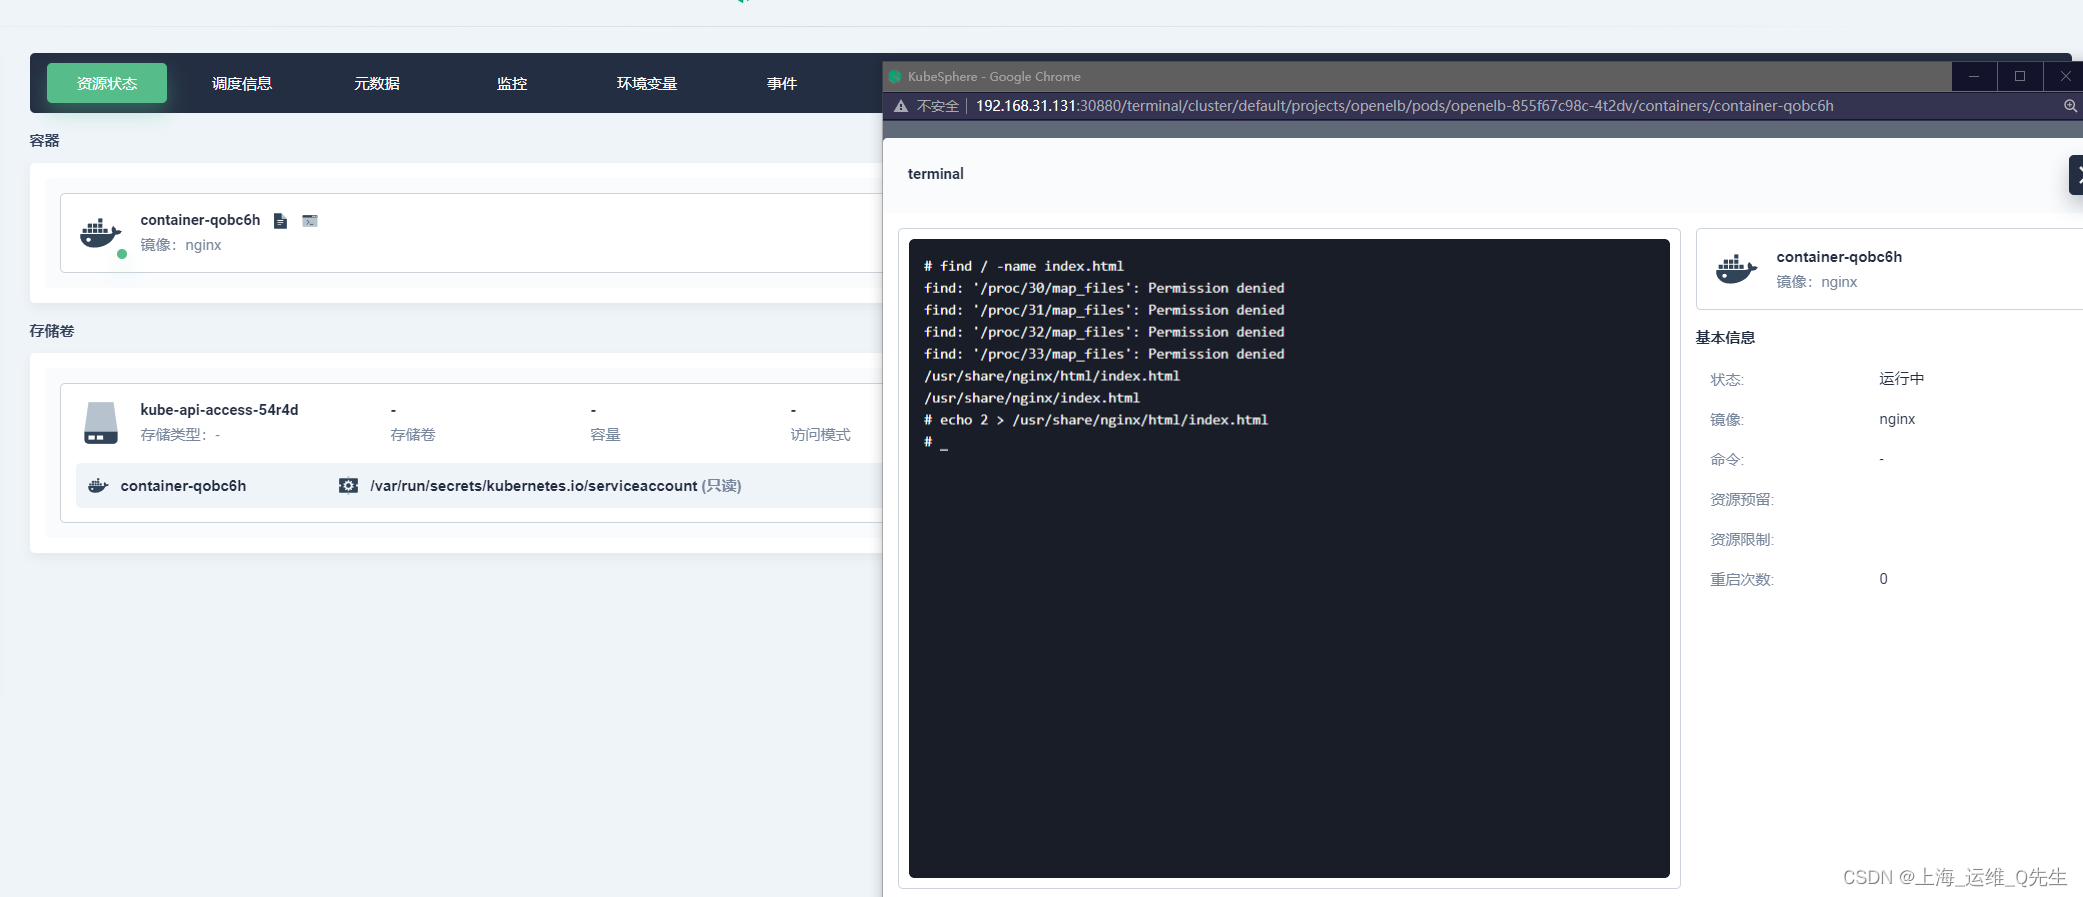This screenshot has width=2083, height=897.
Task: Focus the terminal command area
Action: click(1289, 558)
